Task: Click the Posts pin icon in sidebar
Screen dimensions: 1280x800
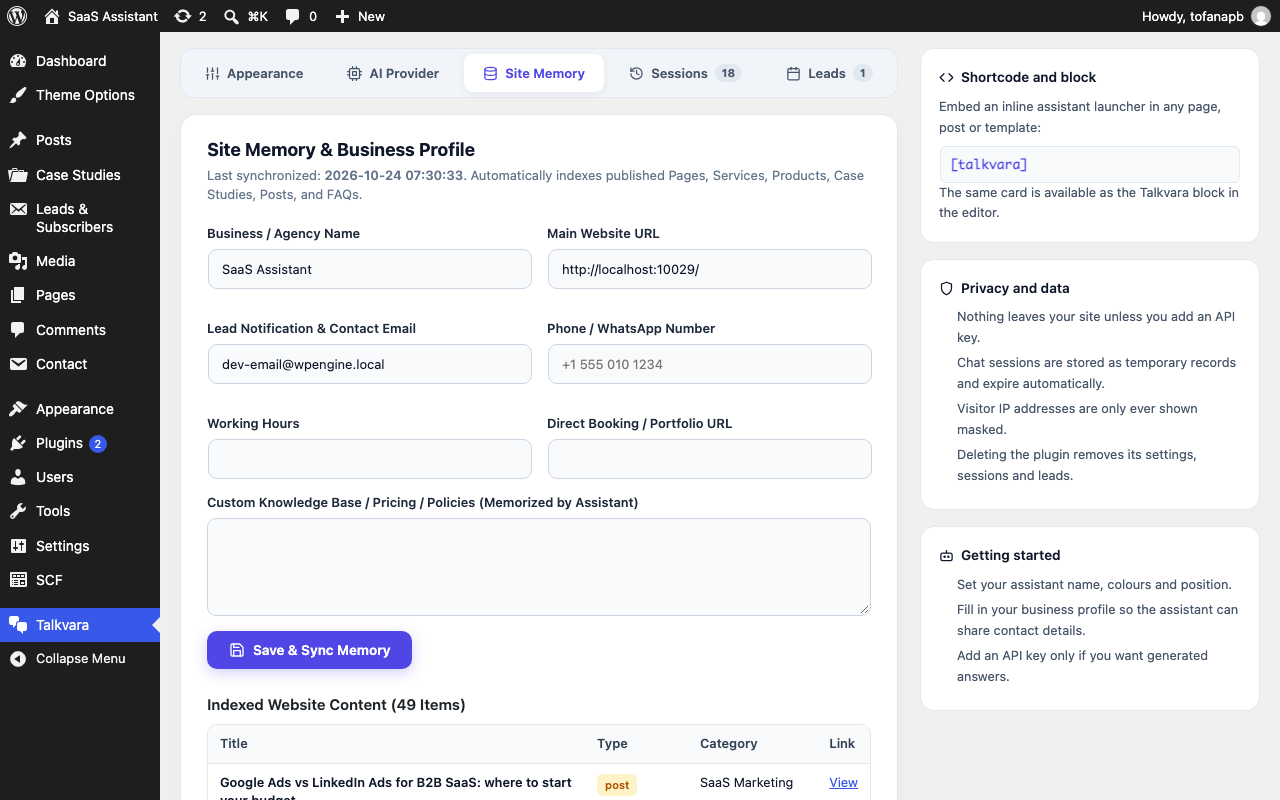Action: tap(18, 140)
